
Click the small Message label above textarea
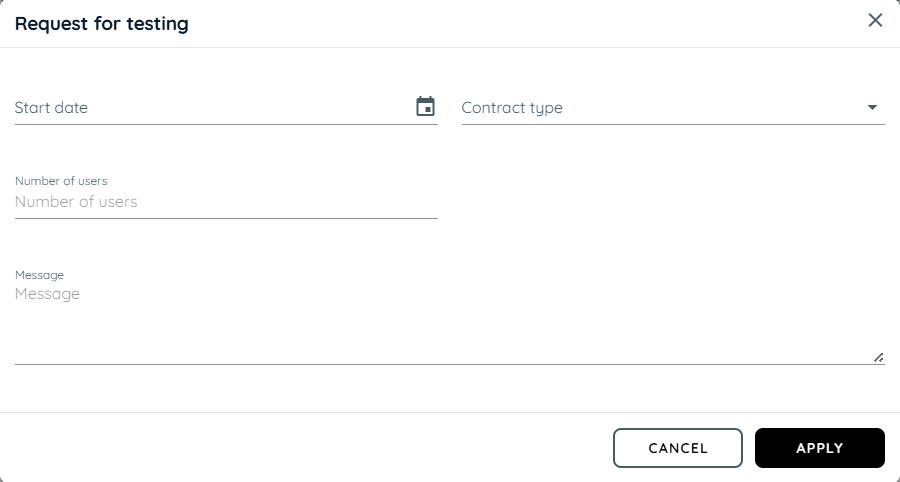[x=39, y=275]
